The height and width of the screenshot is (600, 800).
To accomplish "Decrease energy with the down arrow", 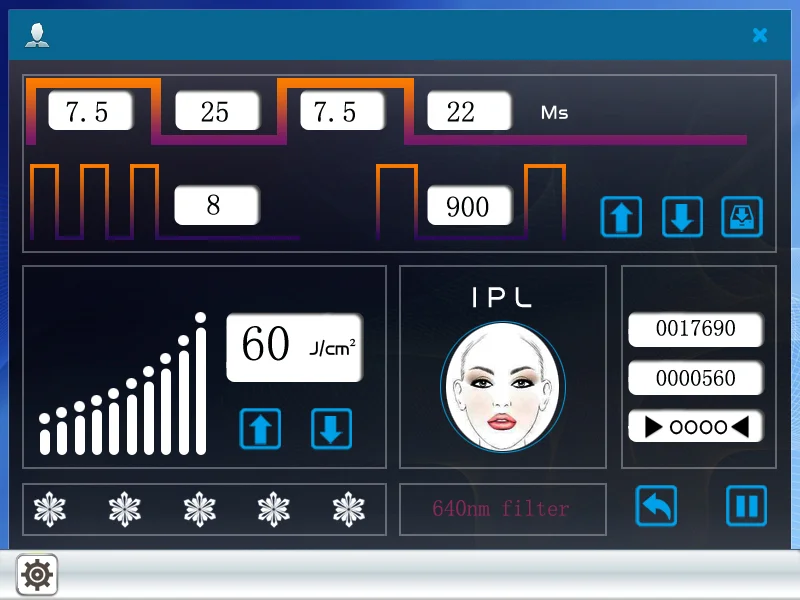I will (x=332, y=429).
